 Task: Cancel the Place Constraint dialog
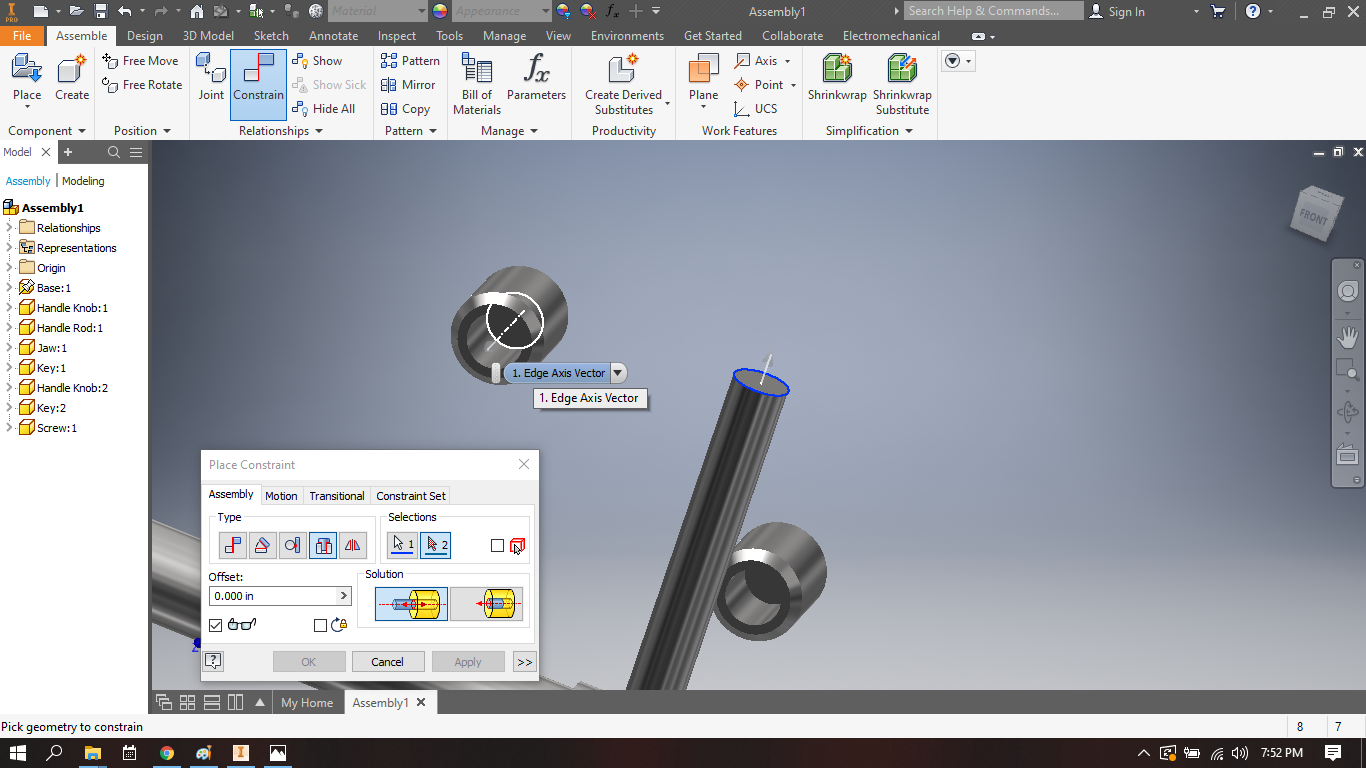387,661
